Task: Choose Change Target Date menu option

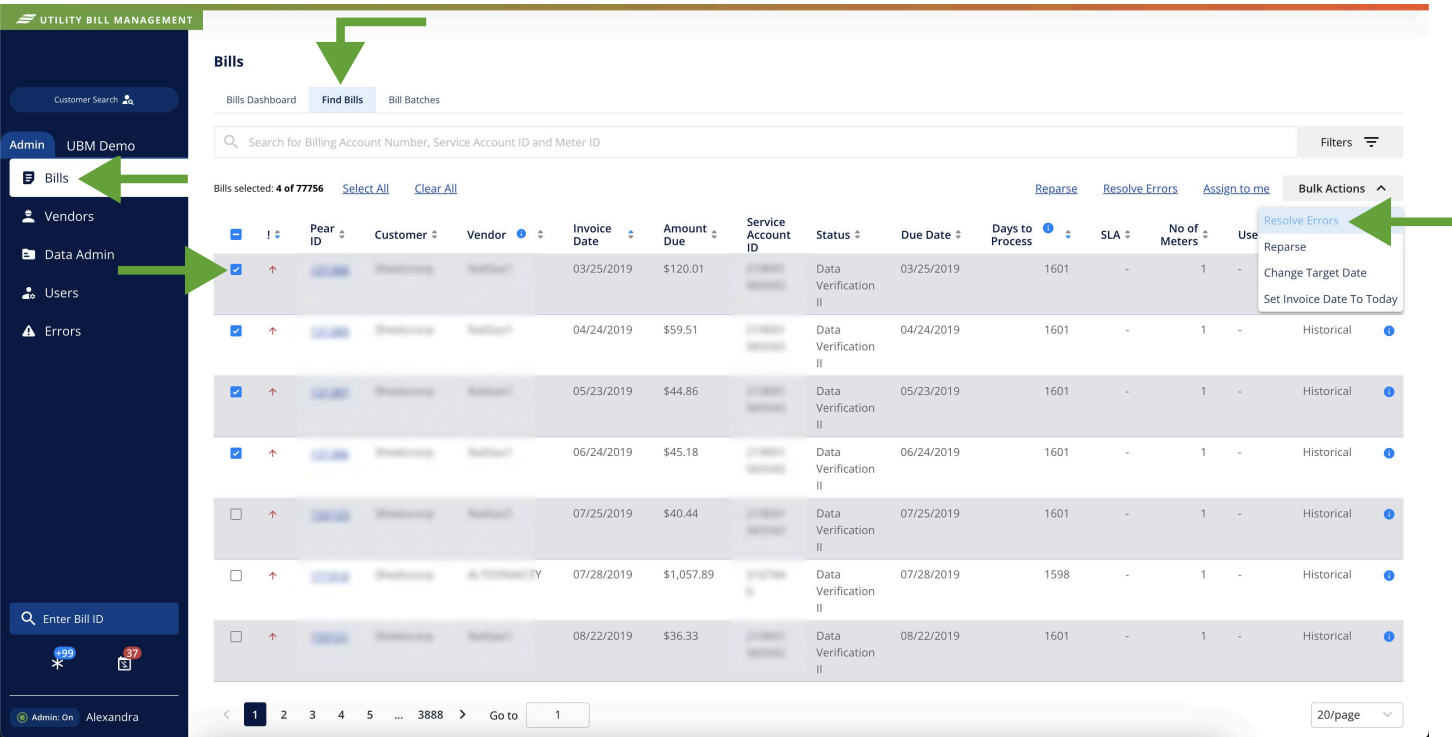Action: click(1315, 273)
